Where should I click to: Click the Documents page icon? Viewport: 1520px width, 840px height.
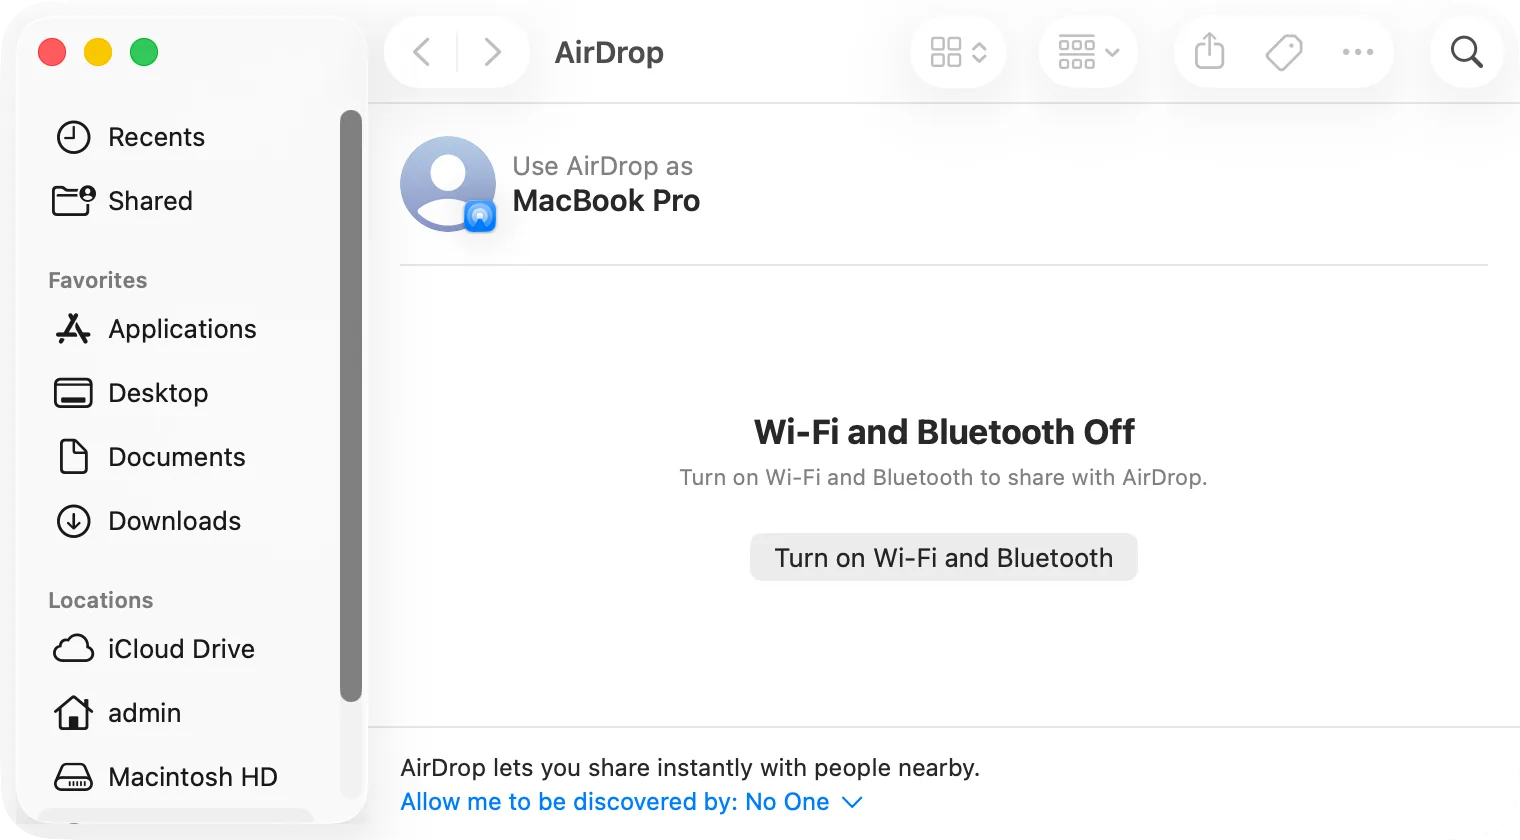[x=73, y=457]
